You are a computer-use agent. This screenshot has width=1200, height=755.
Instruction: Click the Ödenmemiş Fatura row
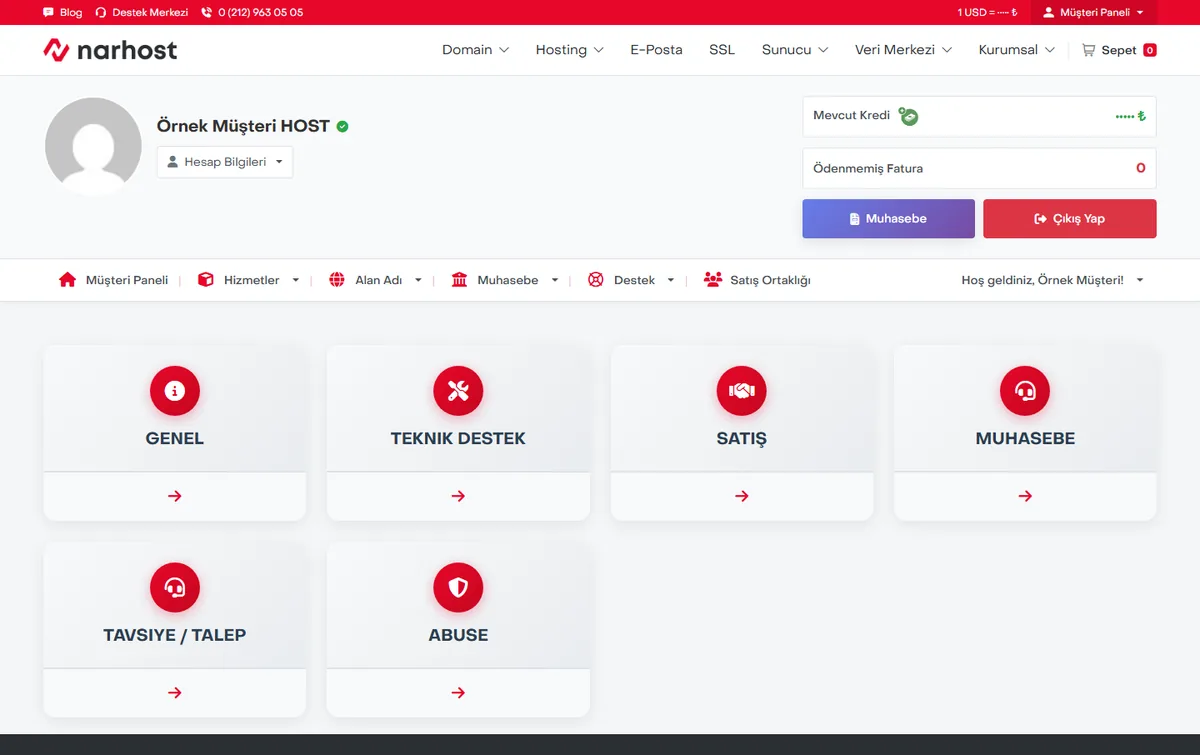pyautogui.click(x=979, y=168)
